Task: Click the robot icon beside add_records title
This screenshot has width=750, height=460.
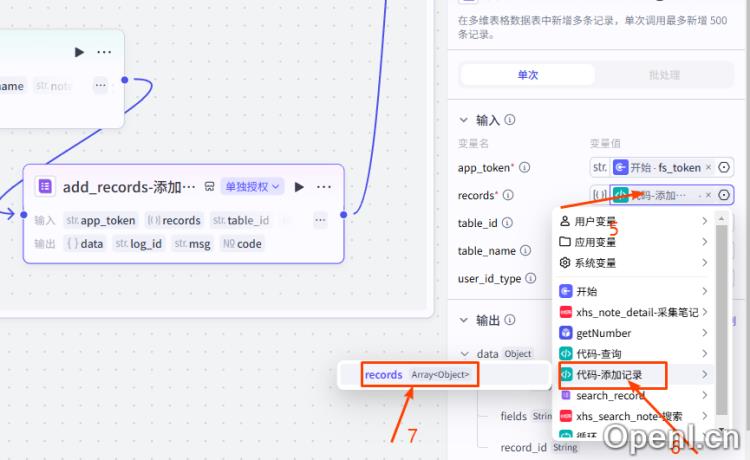Action: pyautogui.click(x=209, y=186)
